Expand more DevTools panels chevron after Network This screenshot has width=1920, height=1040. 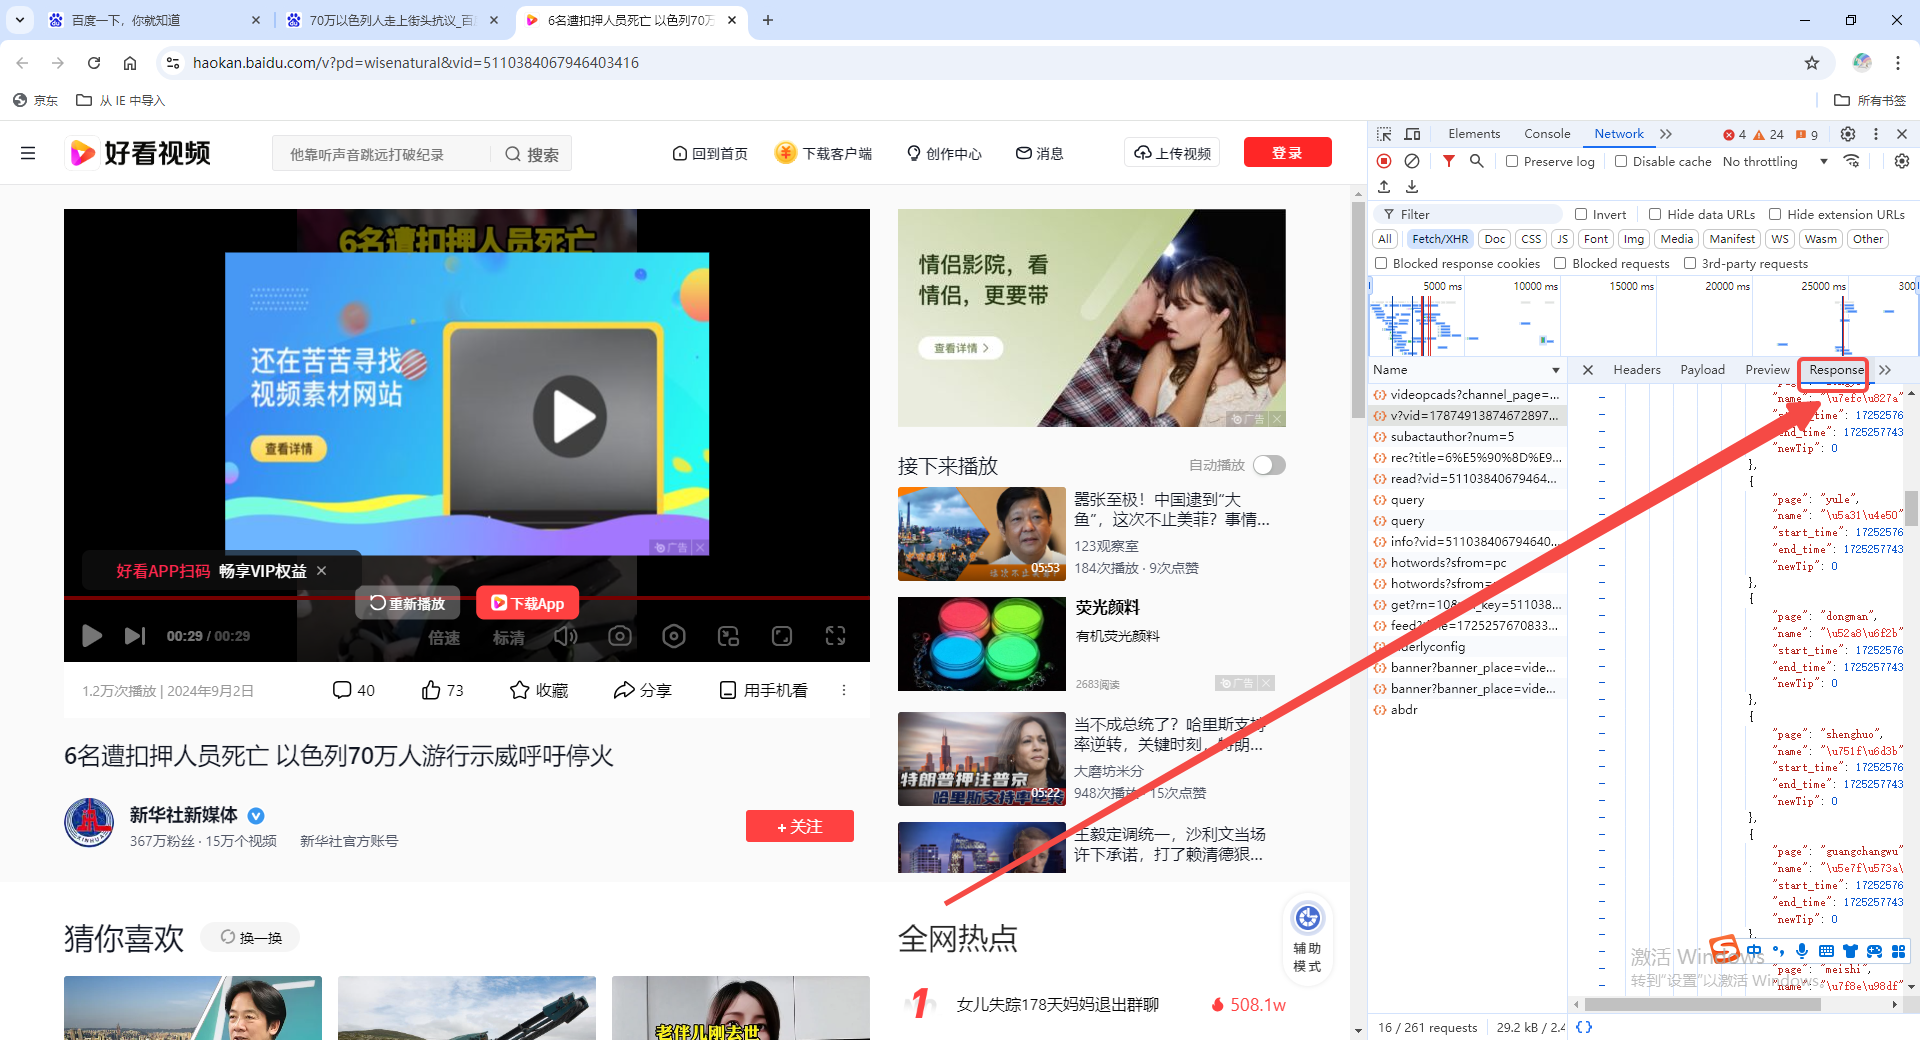pyautogui.click(x=1666, y=134)
